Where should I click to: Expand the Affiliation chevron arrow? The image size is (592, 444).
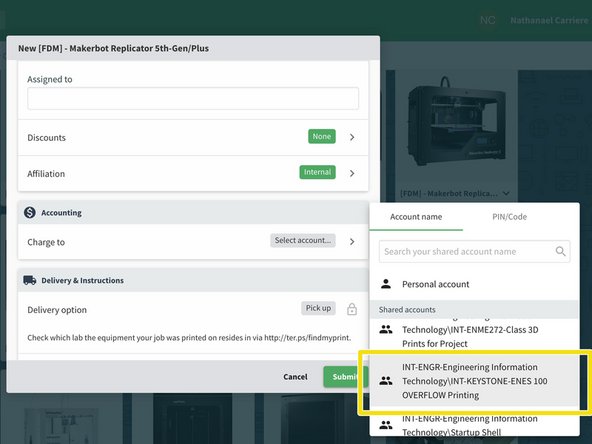click(352, 173)
